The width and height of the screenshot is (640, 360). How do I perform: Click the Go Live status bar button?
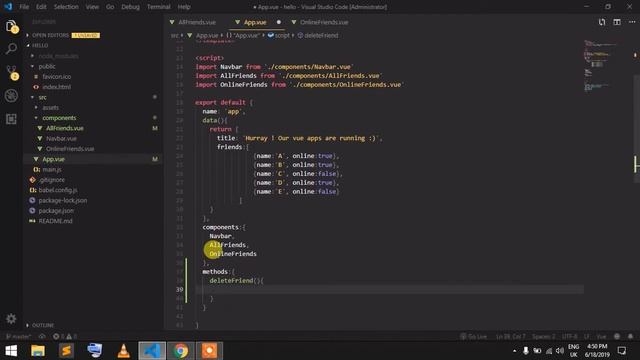[473, 337]
